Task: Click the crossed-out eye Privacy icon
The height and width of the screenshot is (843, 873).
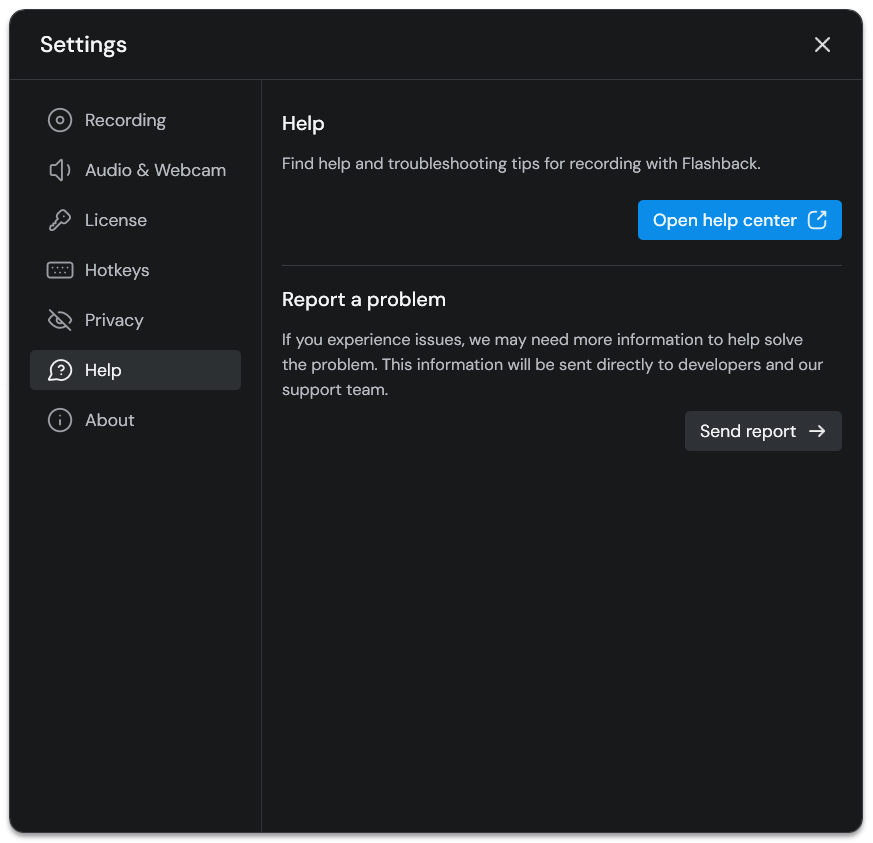Action: pyautogui.click(x=60, y=320)
